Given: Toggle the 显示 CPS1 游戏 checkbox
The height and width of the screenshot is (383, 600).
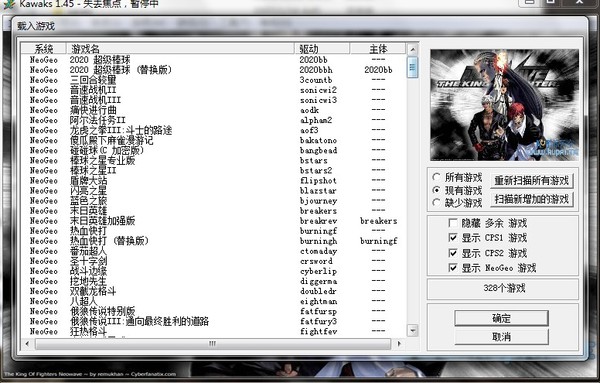Looking at the screenshot, I should 453,238.
